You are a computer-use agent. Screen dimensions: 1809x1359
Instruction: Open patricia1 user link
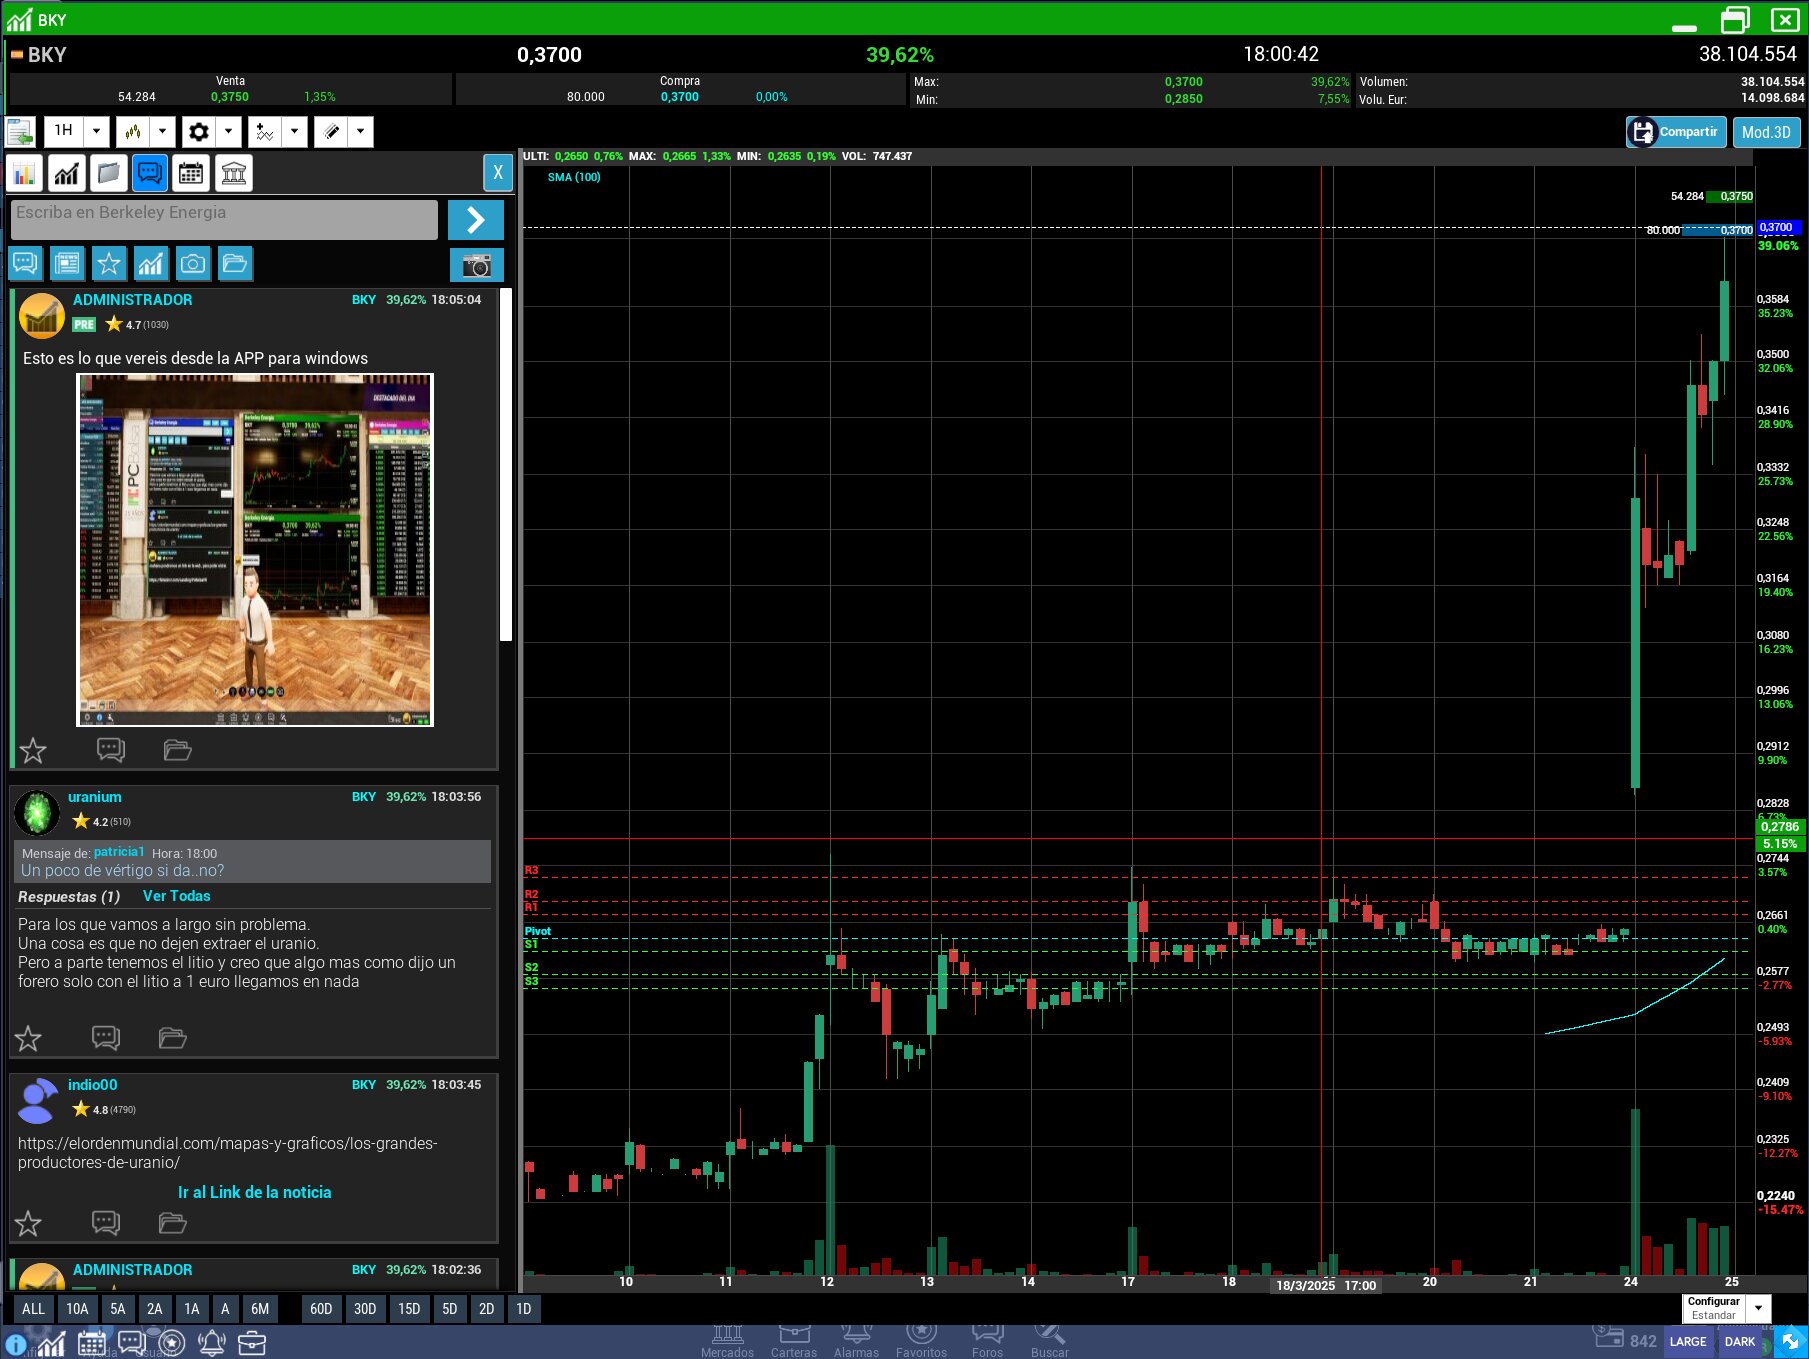[119, 852]
